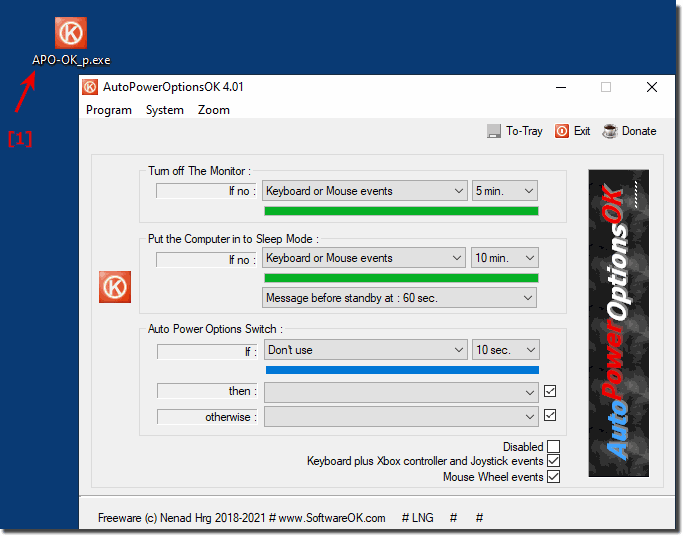Toggle the checkbox beside 'otherwise' row
Screen dimensions: 683x536
click(550, 415)
